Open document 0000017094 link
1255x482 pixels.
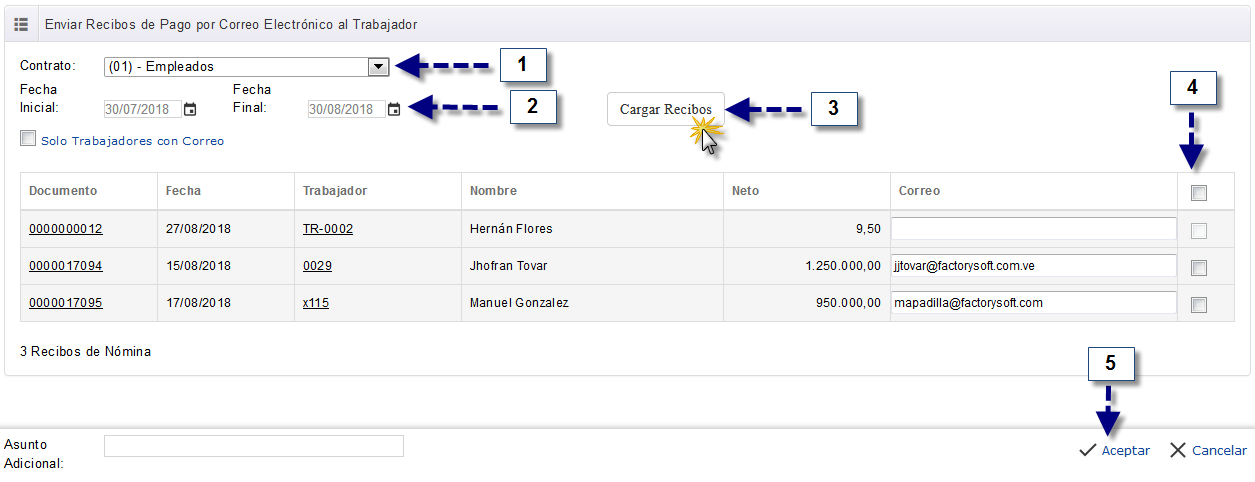[66, 266]
